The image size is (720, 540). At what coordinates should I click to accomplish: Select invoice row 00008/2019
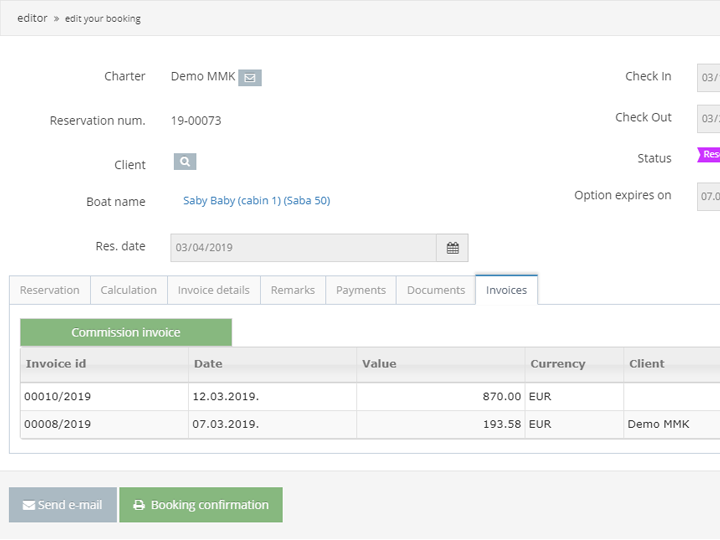58,424
